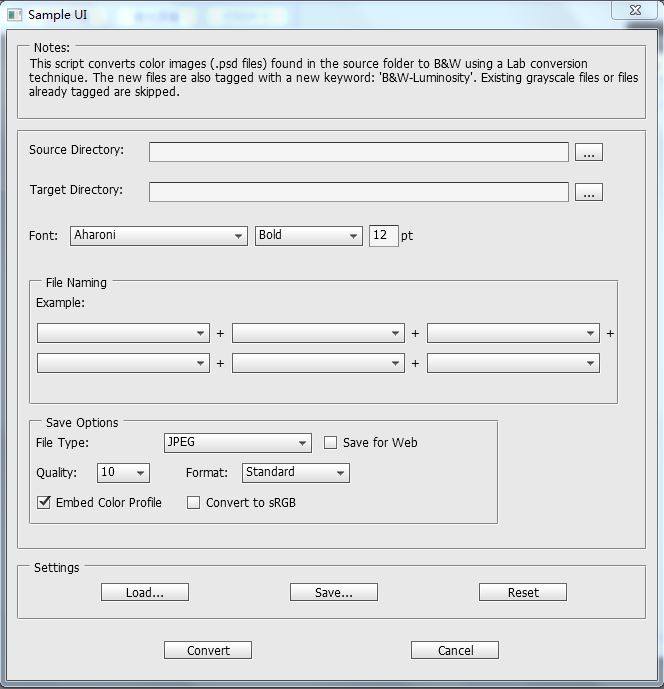
Task: Open the first File Naming dropdown
Action: (x=123, y=334)
